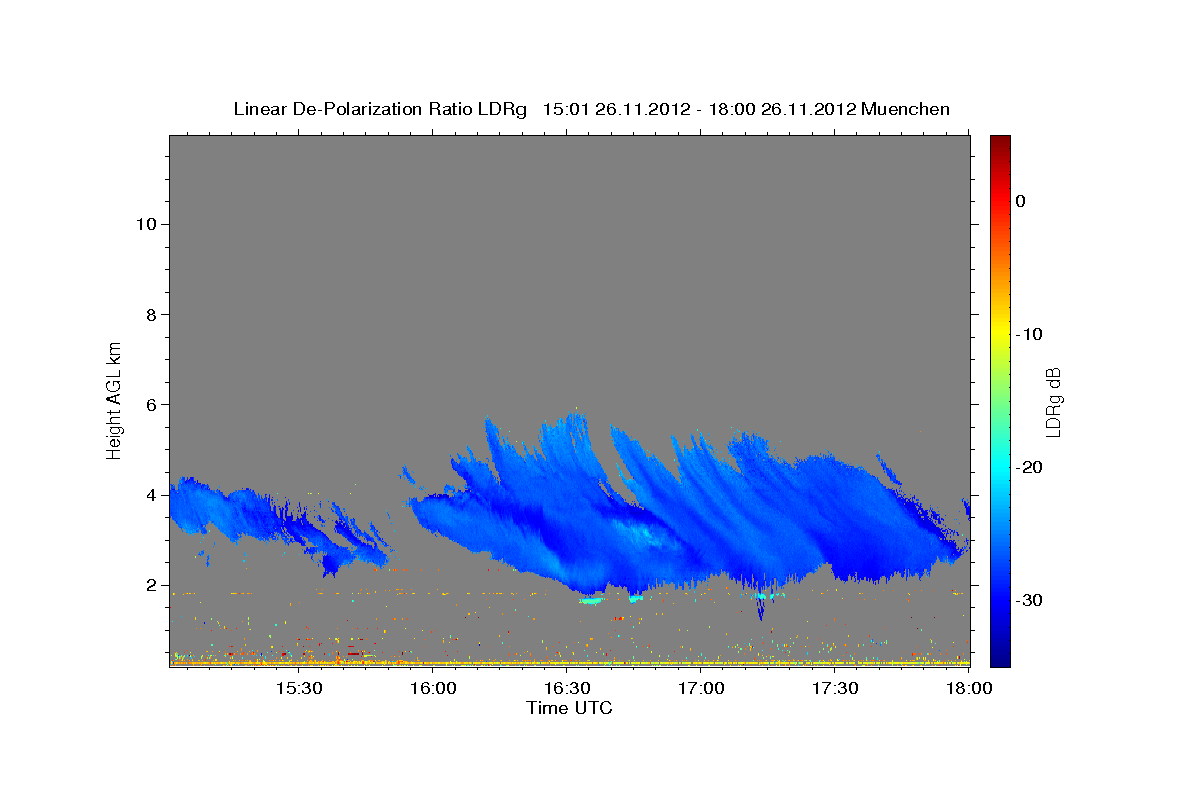1200x800 pixels.
Task: Click the cyan spot below cloud at 16:35
Action: (x=592, y=601)
